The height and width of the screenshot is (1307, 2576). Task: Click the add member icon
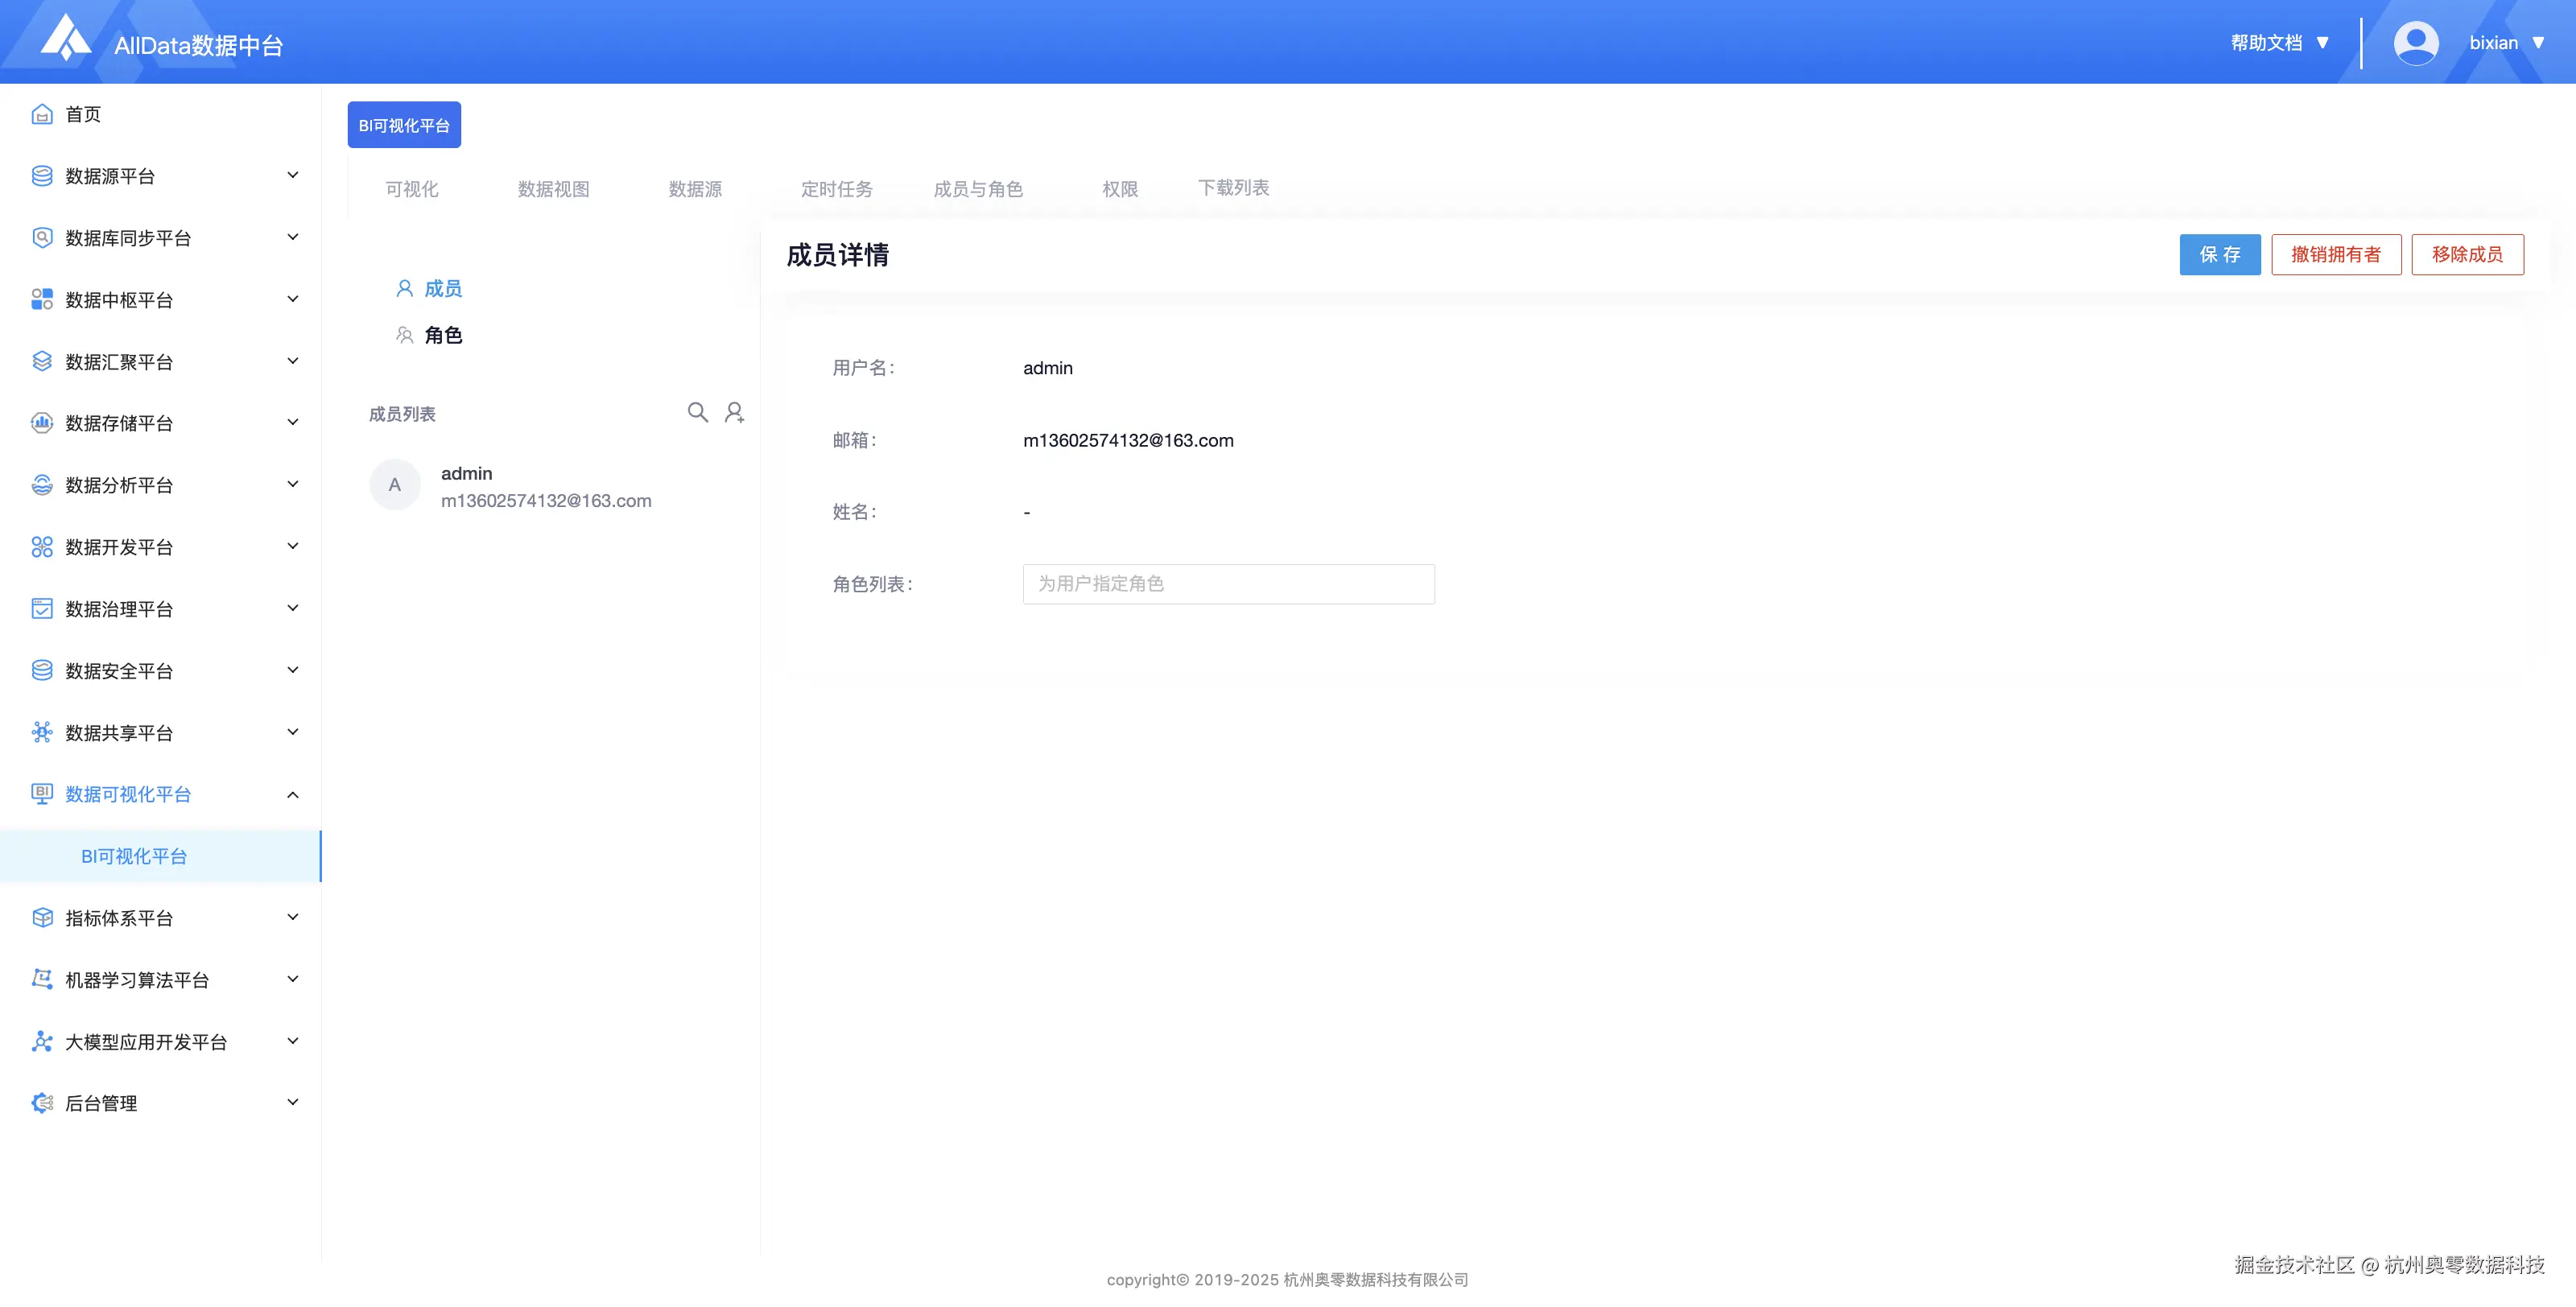[x=734, y=412]
